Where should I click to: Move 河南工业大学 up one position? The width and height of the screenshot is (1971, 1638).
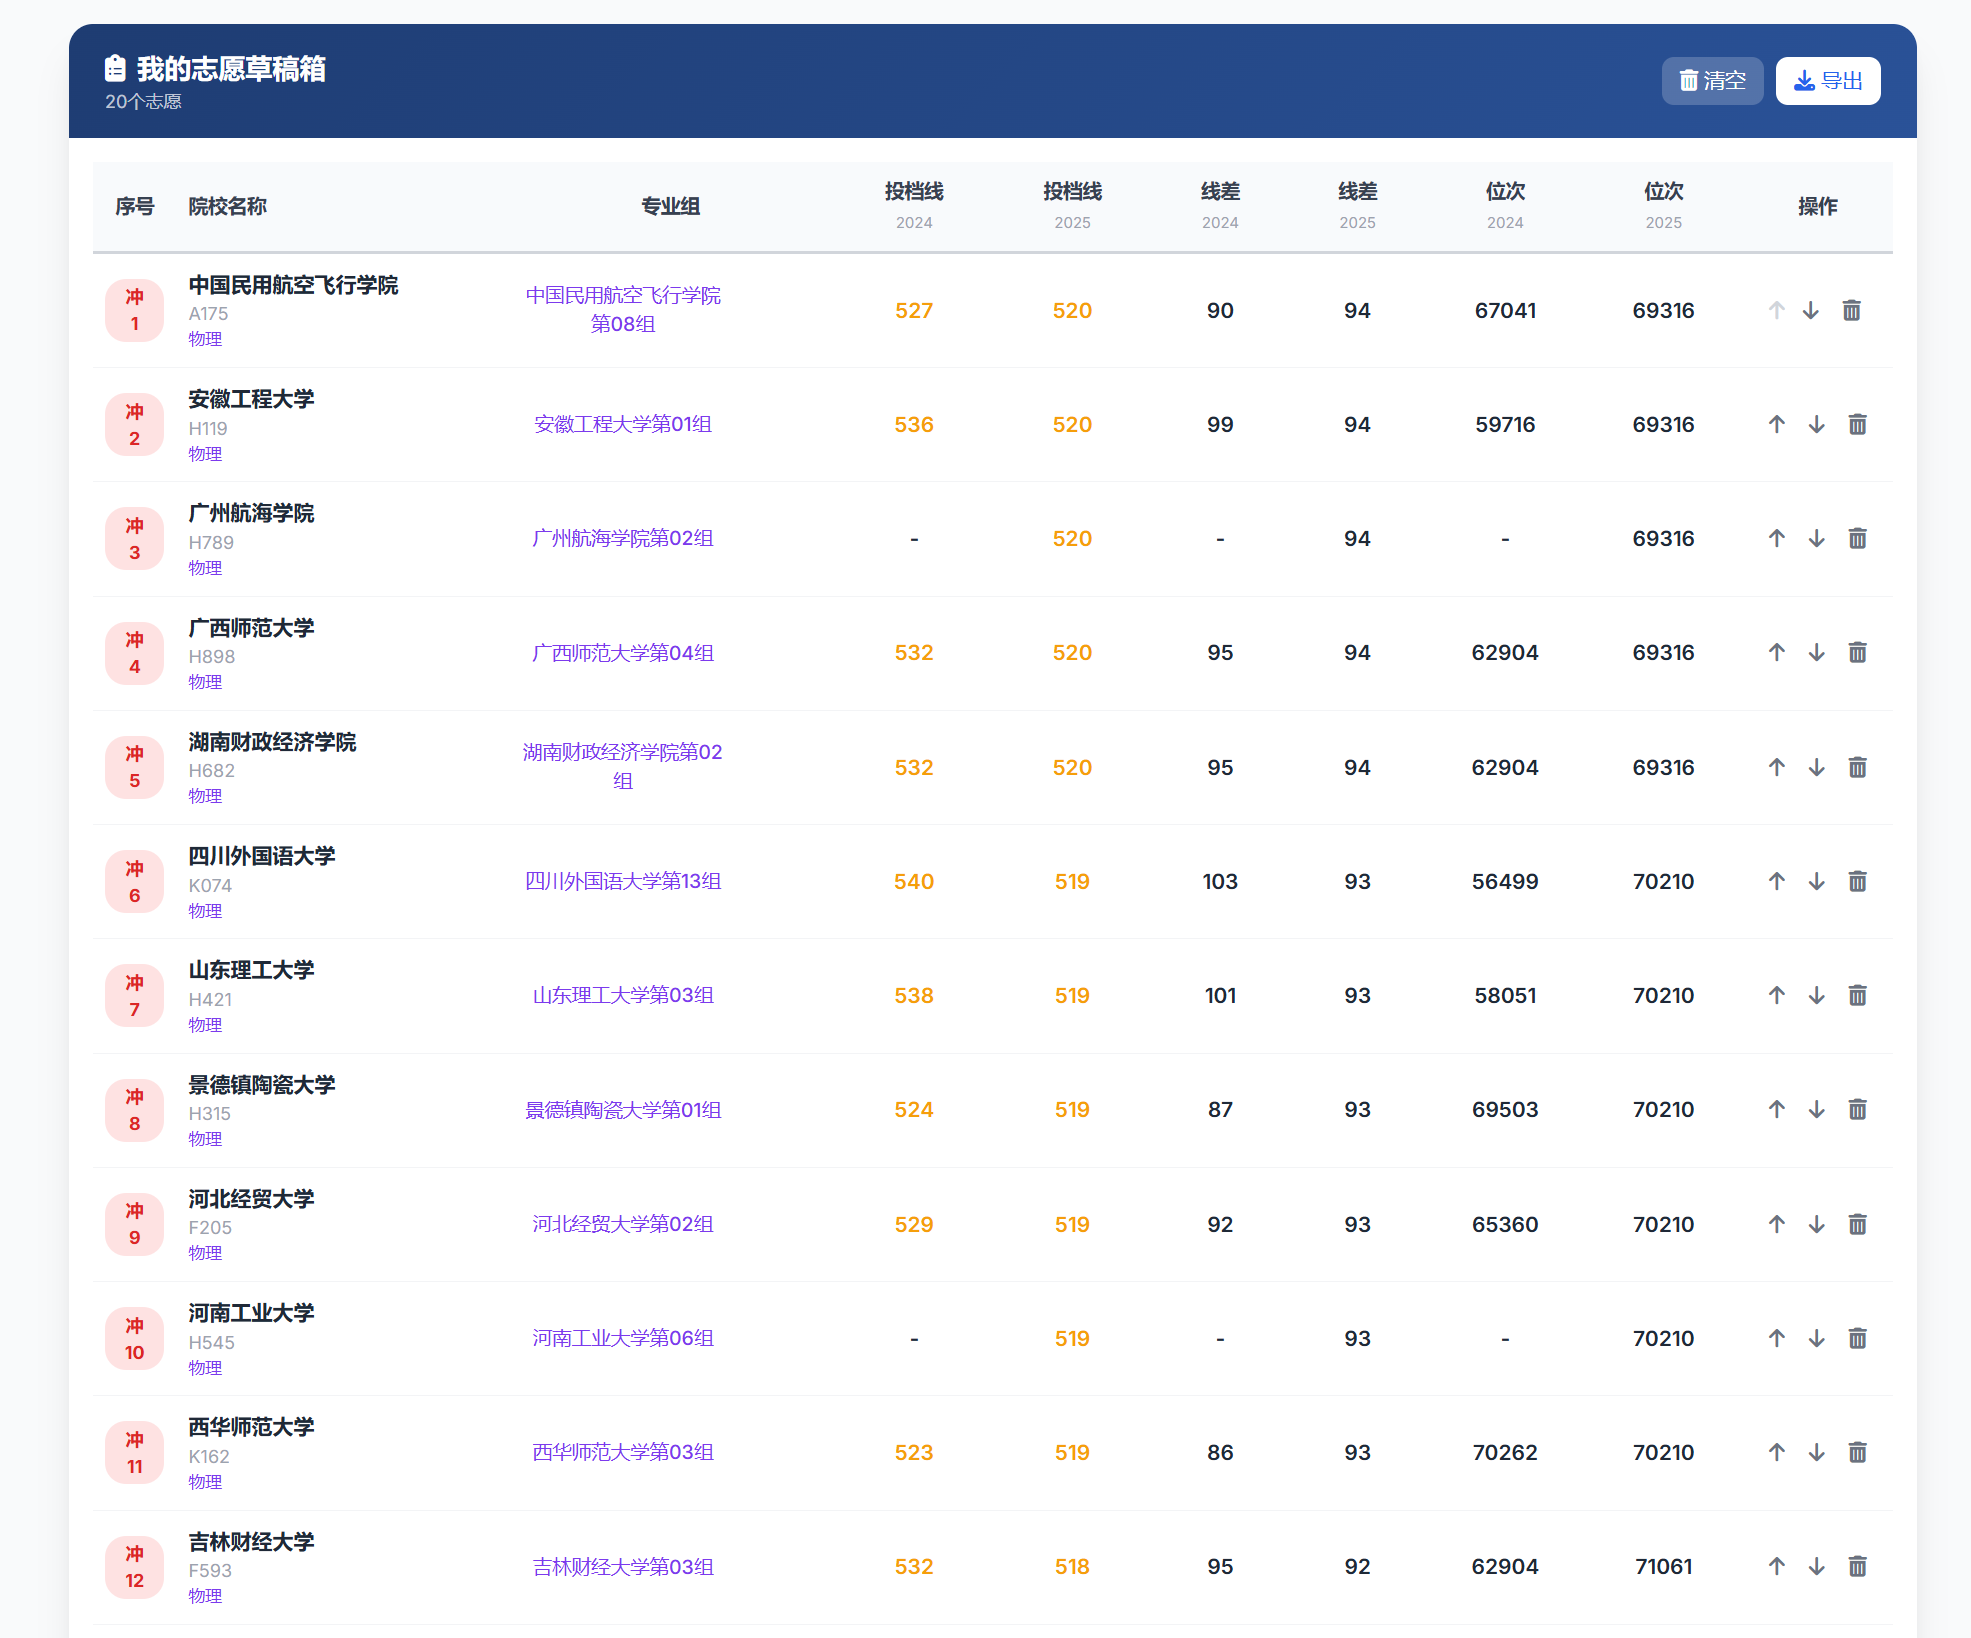(x=1777, y=1339)
